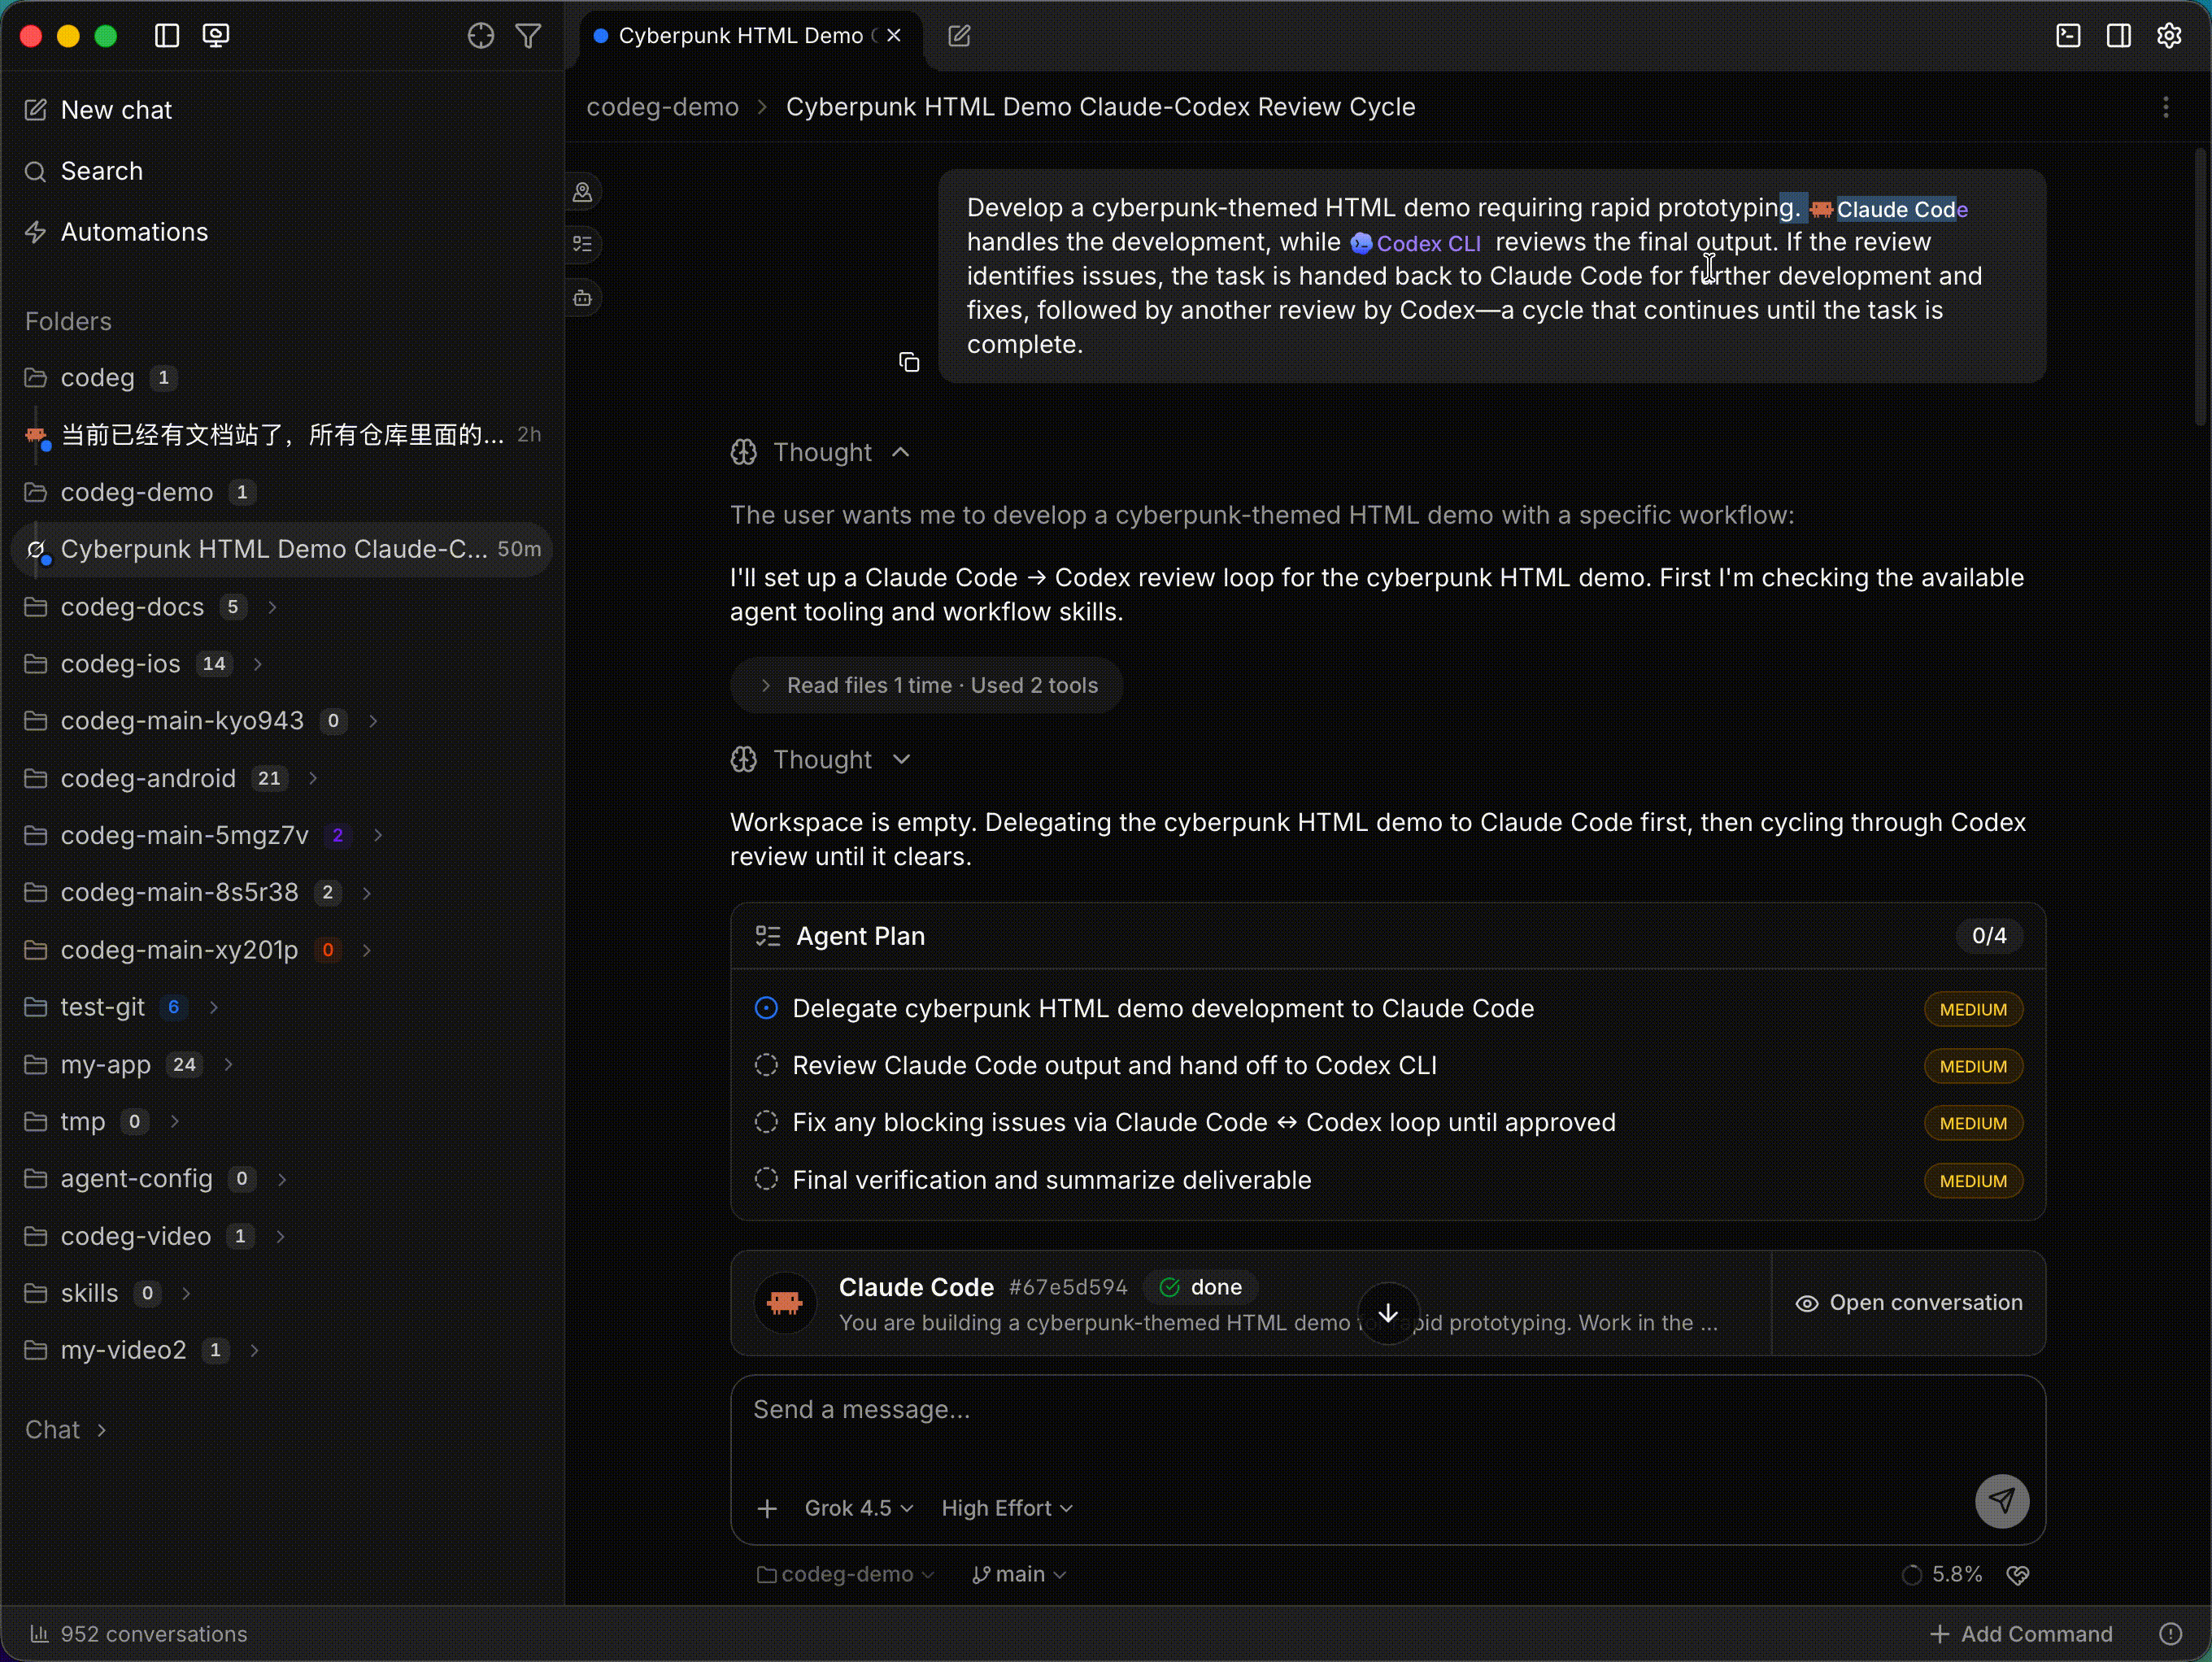The height and width of the screenshot is (1662, 2212).
Task: Click the Agent Plan list icon
Action: [x=767, y=936]
